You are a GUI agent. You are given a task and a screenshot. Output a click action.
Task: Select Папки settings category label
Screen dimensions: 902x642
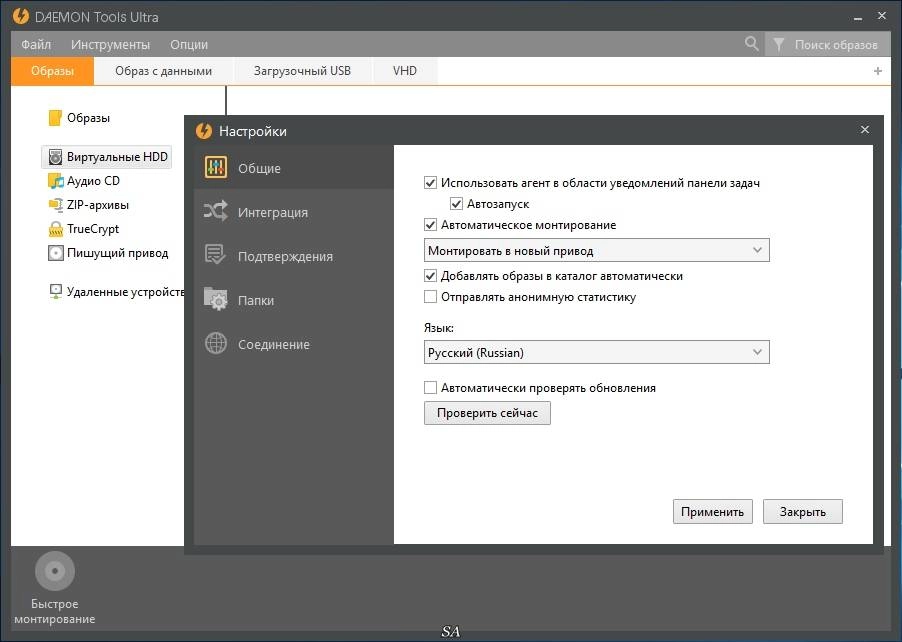pos(256,300)
